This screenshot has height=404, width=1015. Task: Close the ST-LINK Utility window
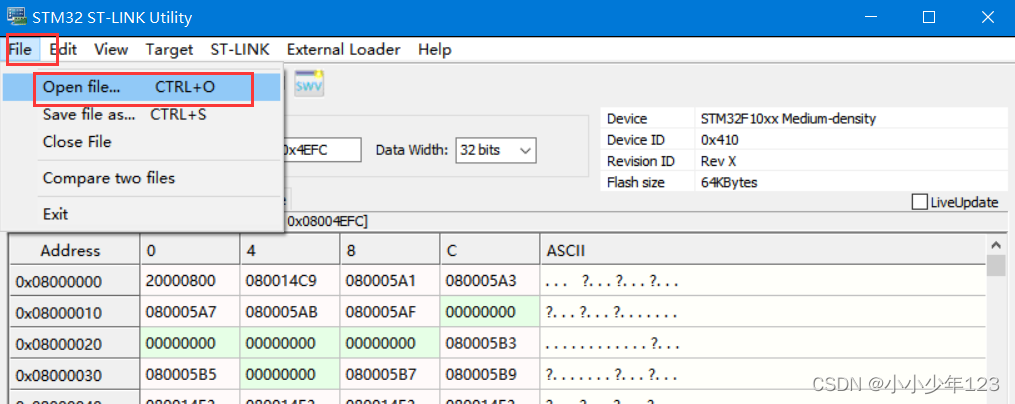coord(987,17)
